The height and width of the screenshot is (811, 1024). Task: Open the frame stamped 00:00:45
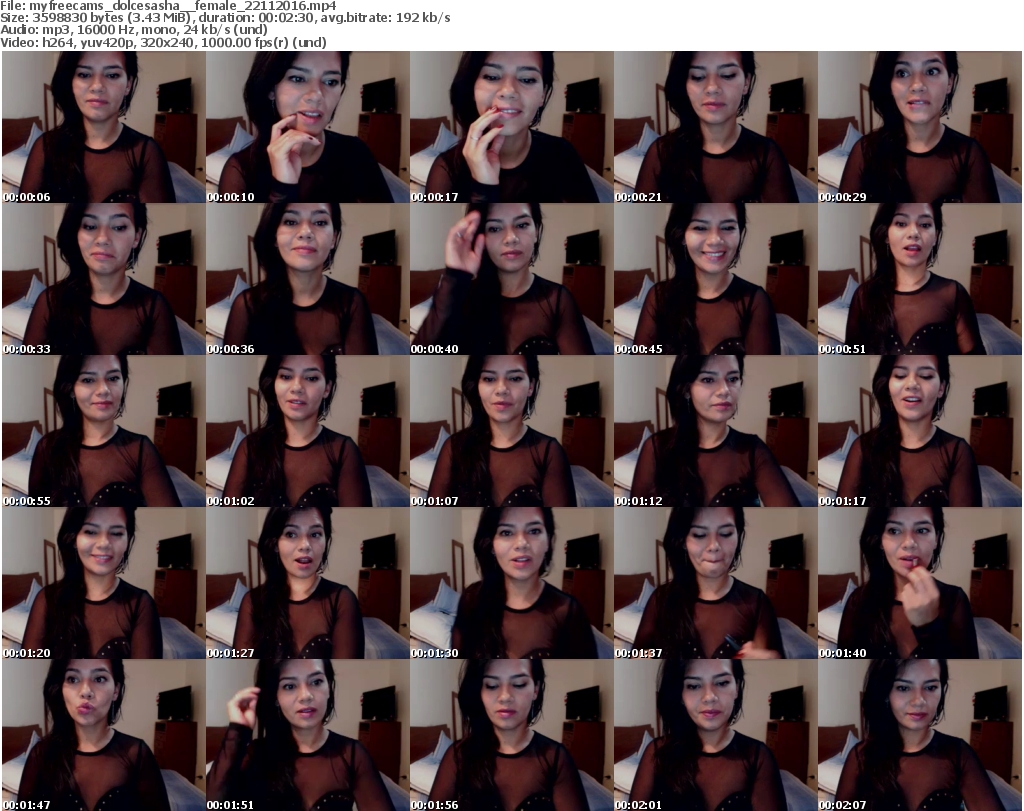[x=715, y=279]
